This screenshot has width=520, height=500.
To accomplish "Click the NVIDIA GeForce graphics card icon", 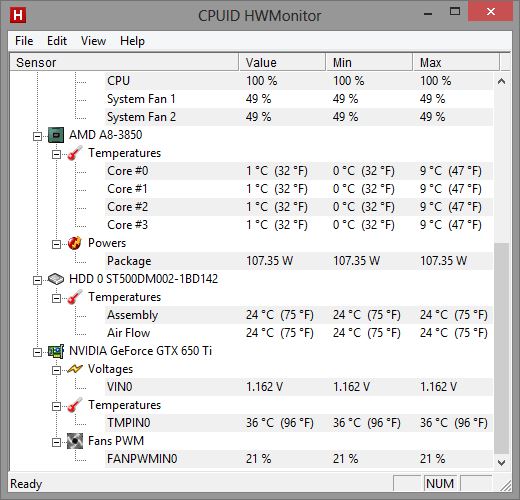I will pos(56,351).
